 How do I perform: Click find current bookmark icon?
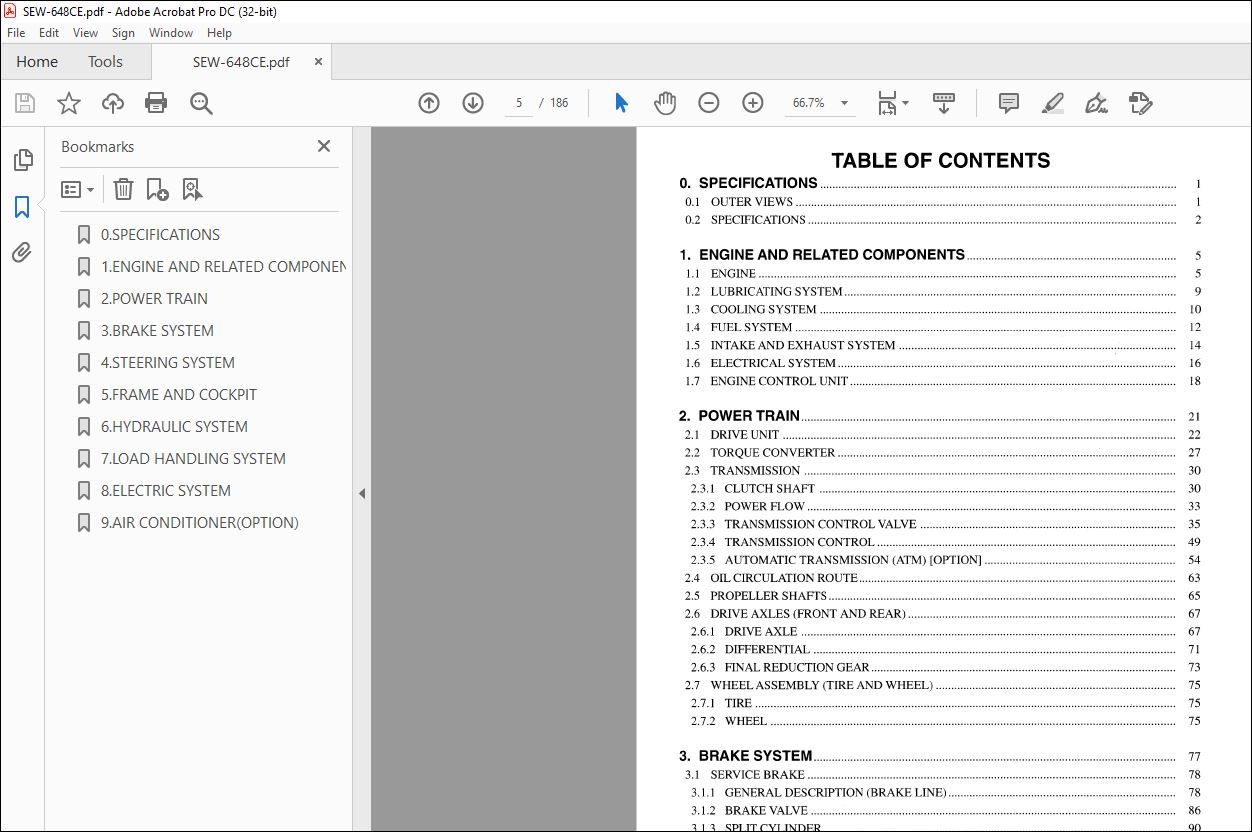tap(192, 189)
